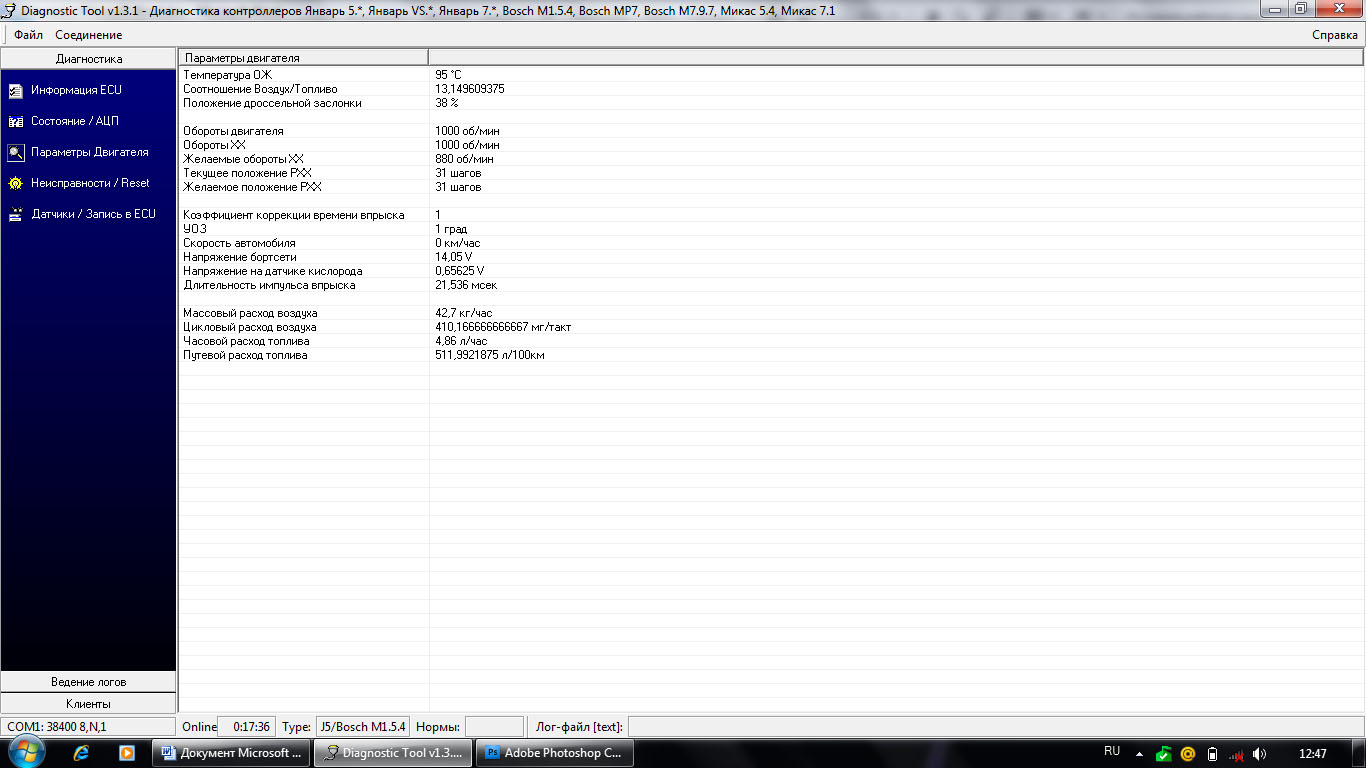Select the Обороты двигателя row
1366x768 pixels.
click(771, 131)
